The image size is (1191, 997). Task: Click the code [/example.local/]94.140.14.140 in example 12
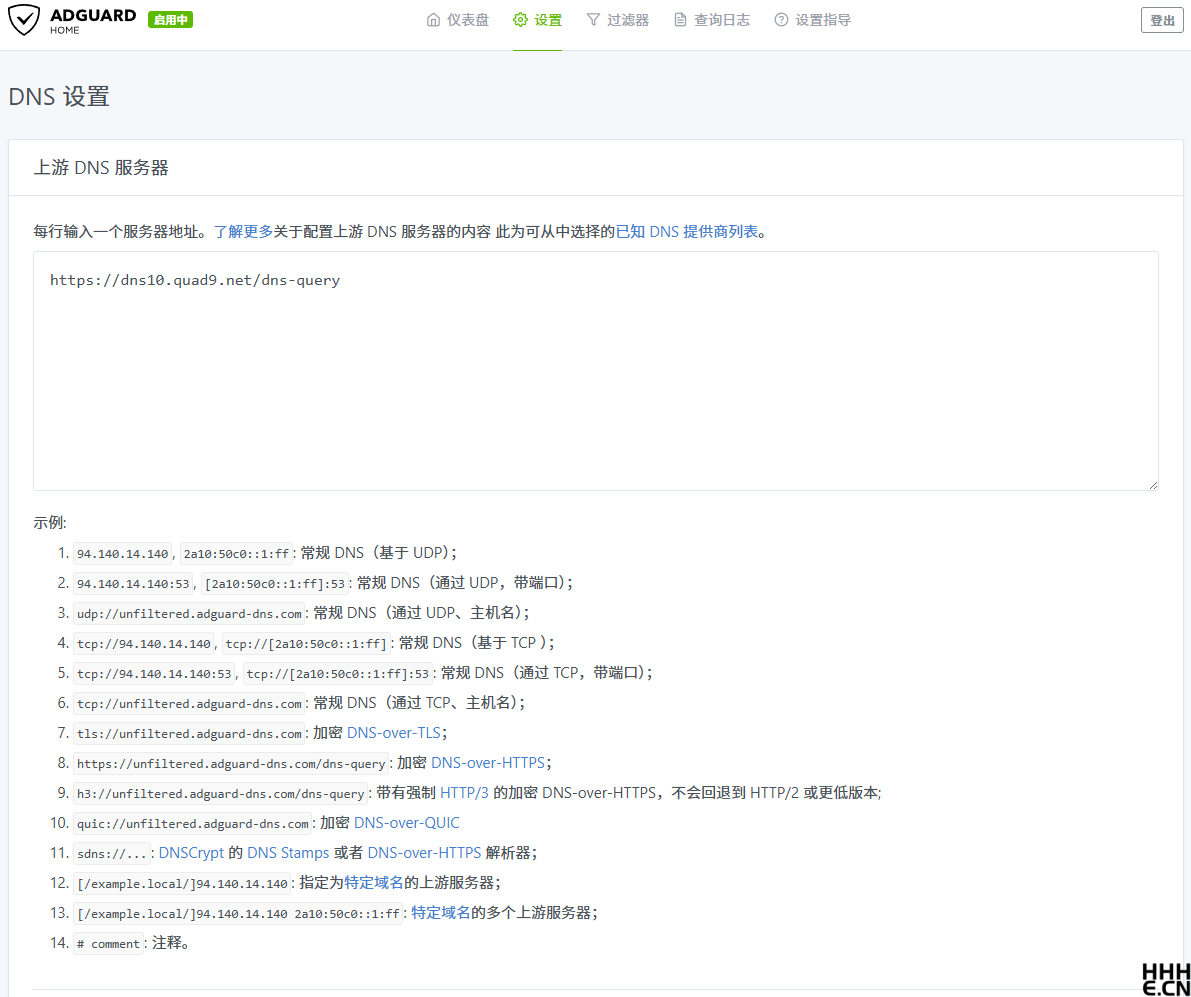(182, 884)
